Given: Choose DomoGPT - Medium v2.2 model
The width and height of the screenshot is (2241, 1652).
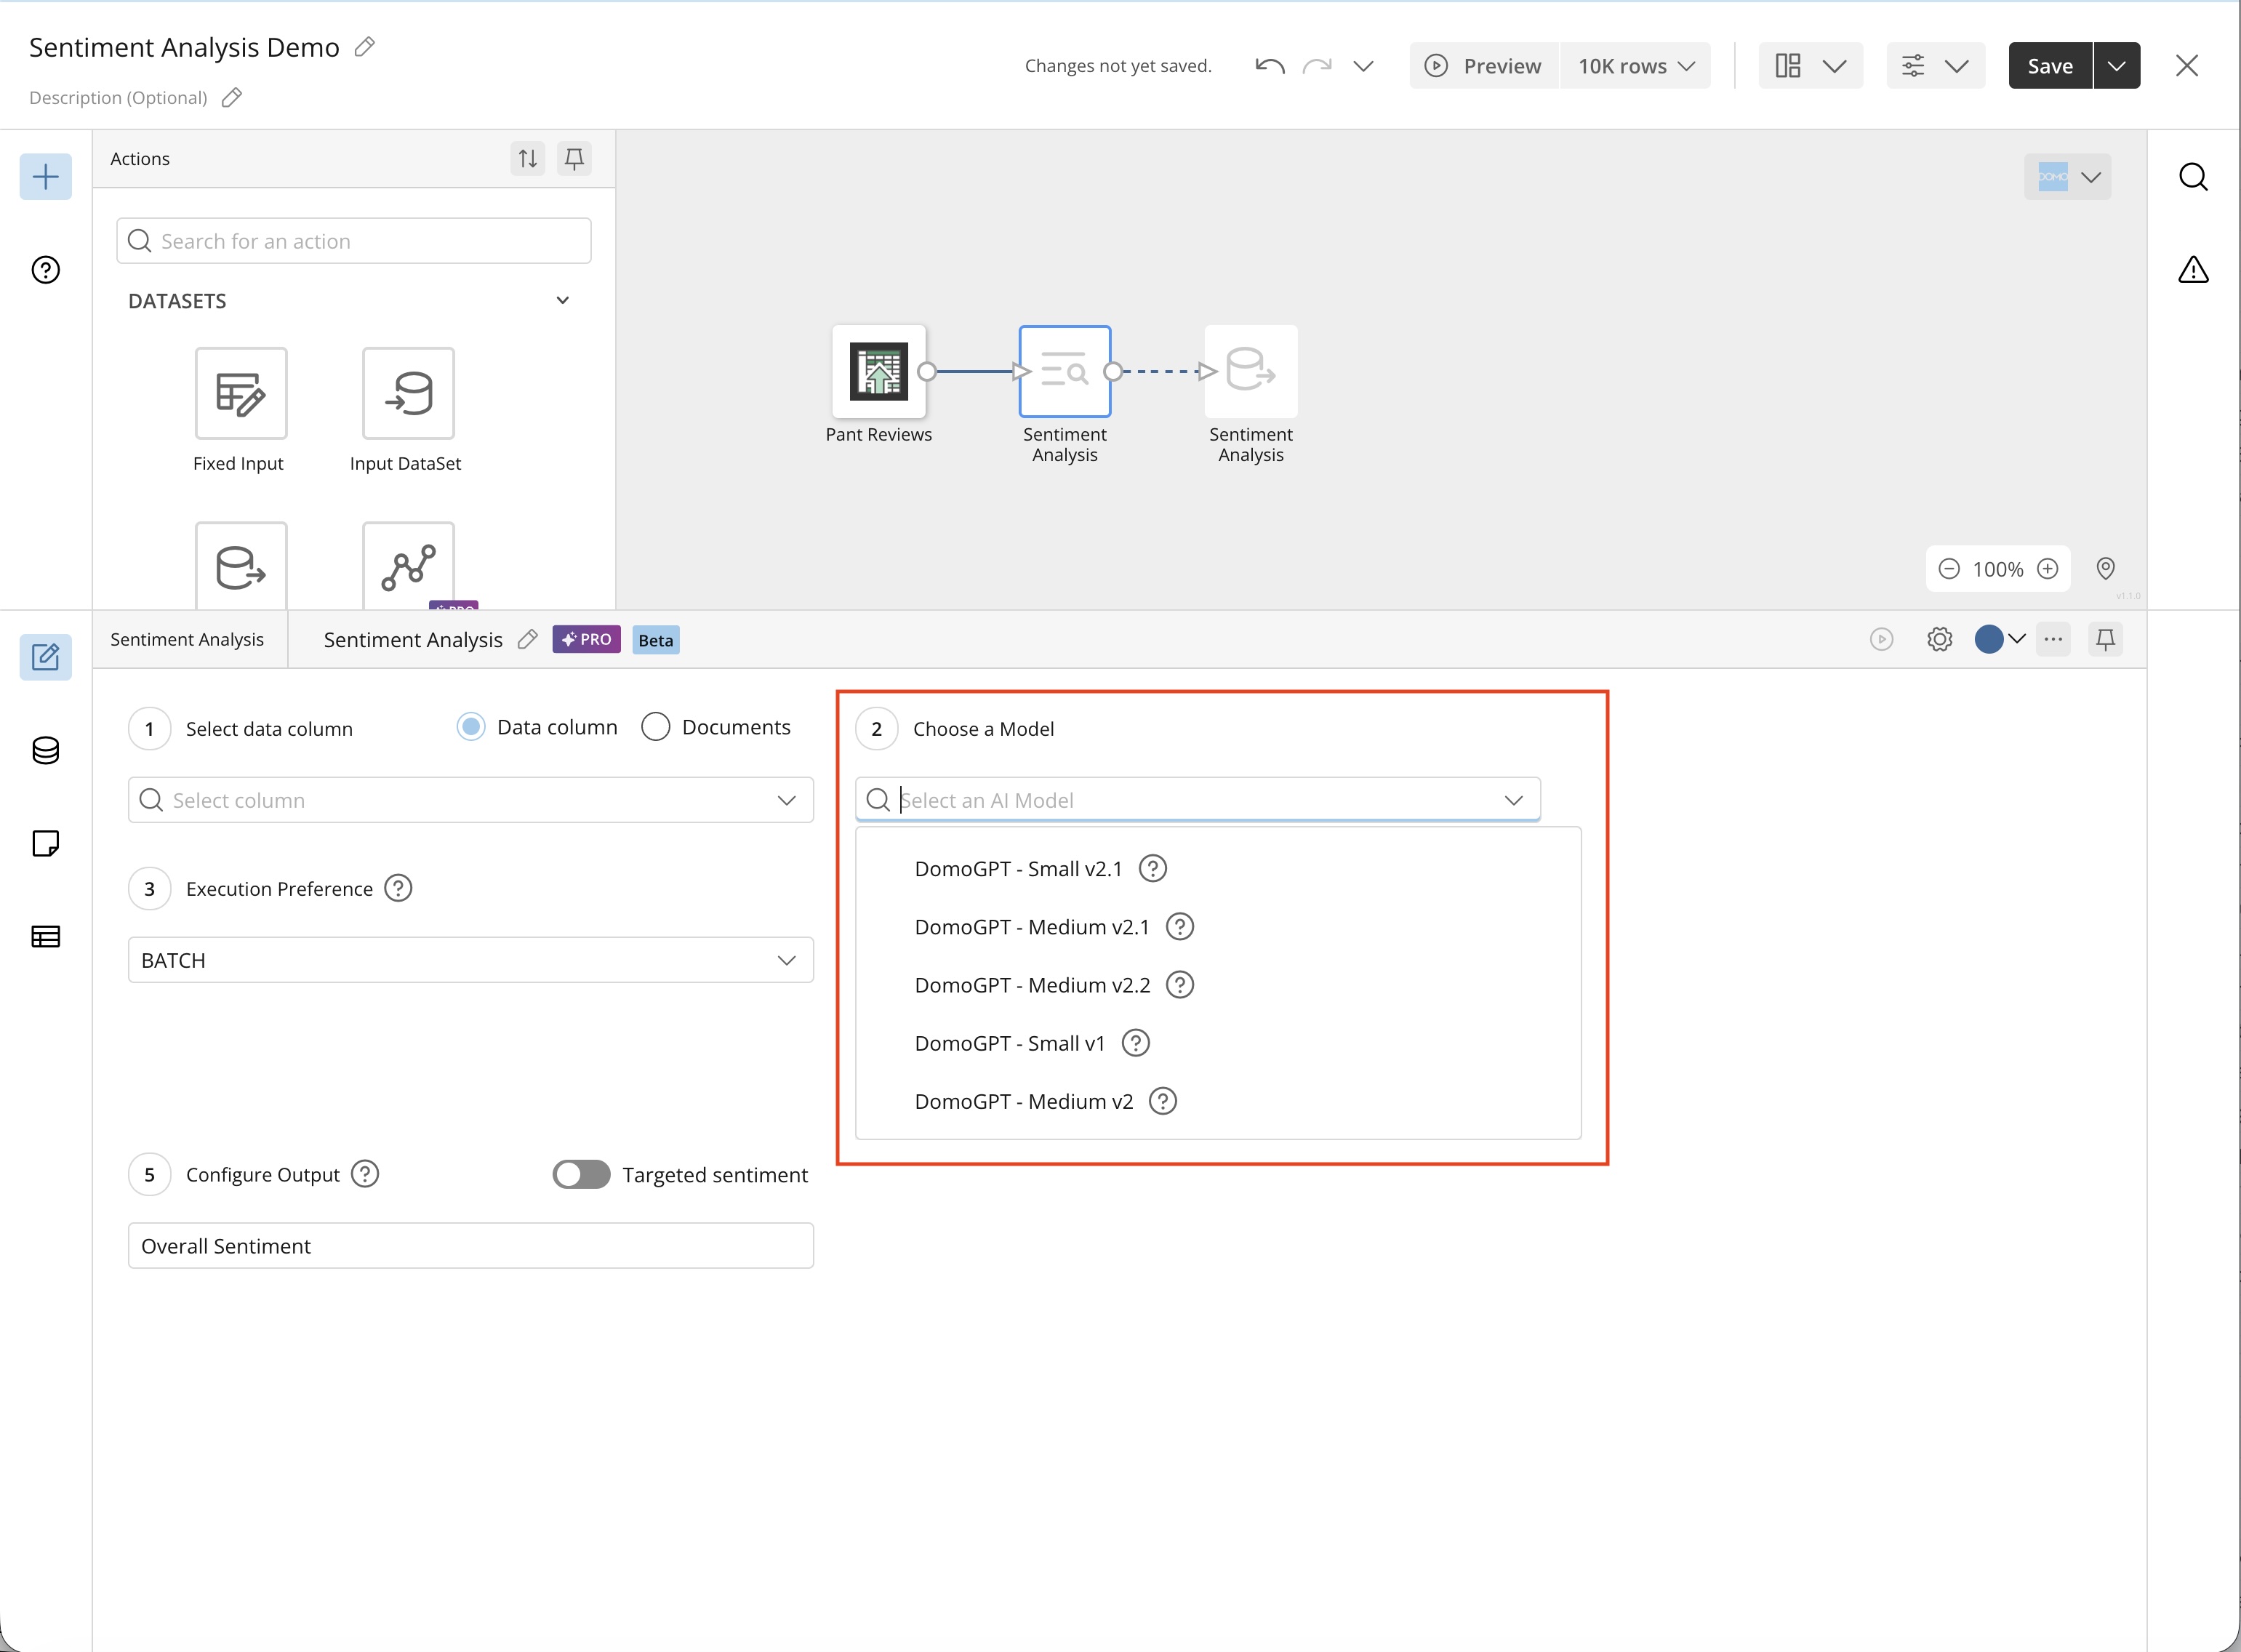Looking at the screenshot, I should (x=1032, y=985).
